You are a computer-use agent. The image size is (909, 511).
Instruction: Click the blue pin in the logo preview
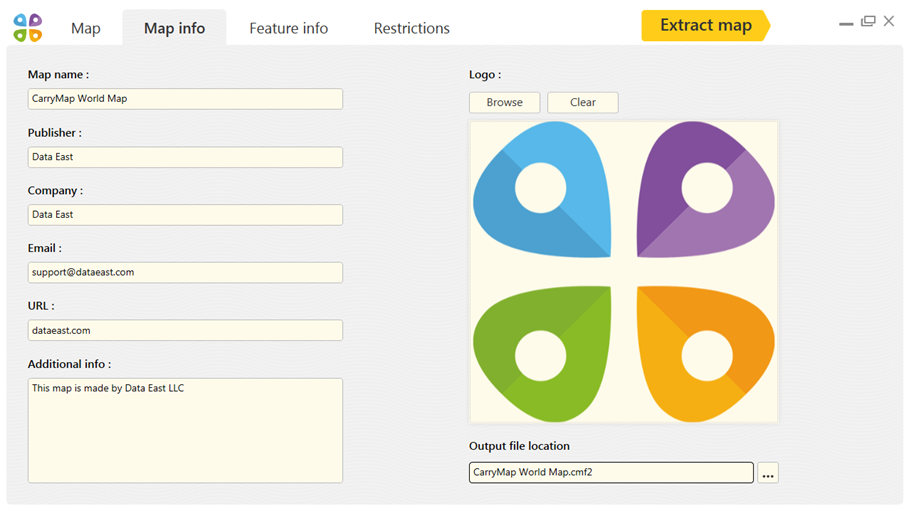click(x=542, y=189)
